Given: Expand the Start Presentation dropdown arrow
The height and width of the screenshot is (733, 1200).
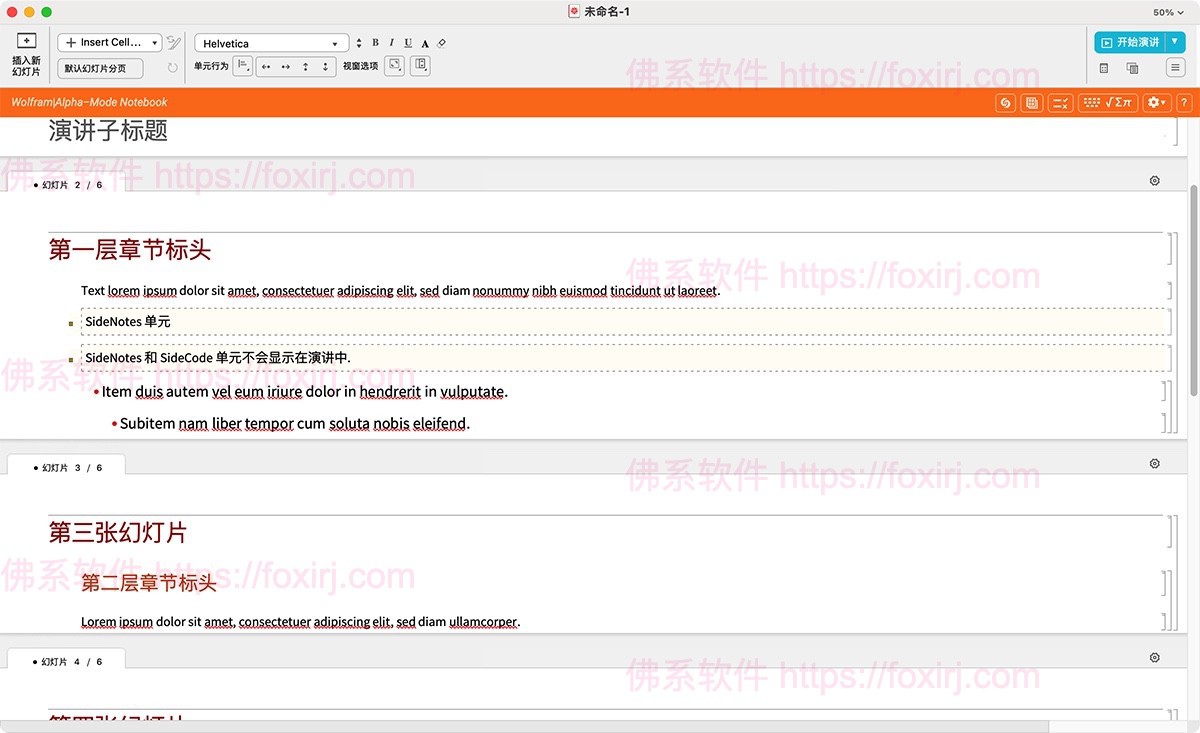Looking at the screenshot, I should click(x=1175, y=42).
